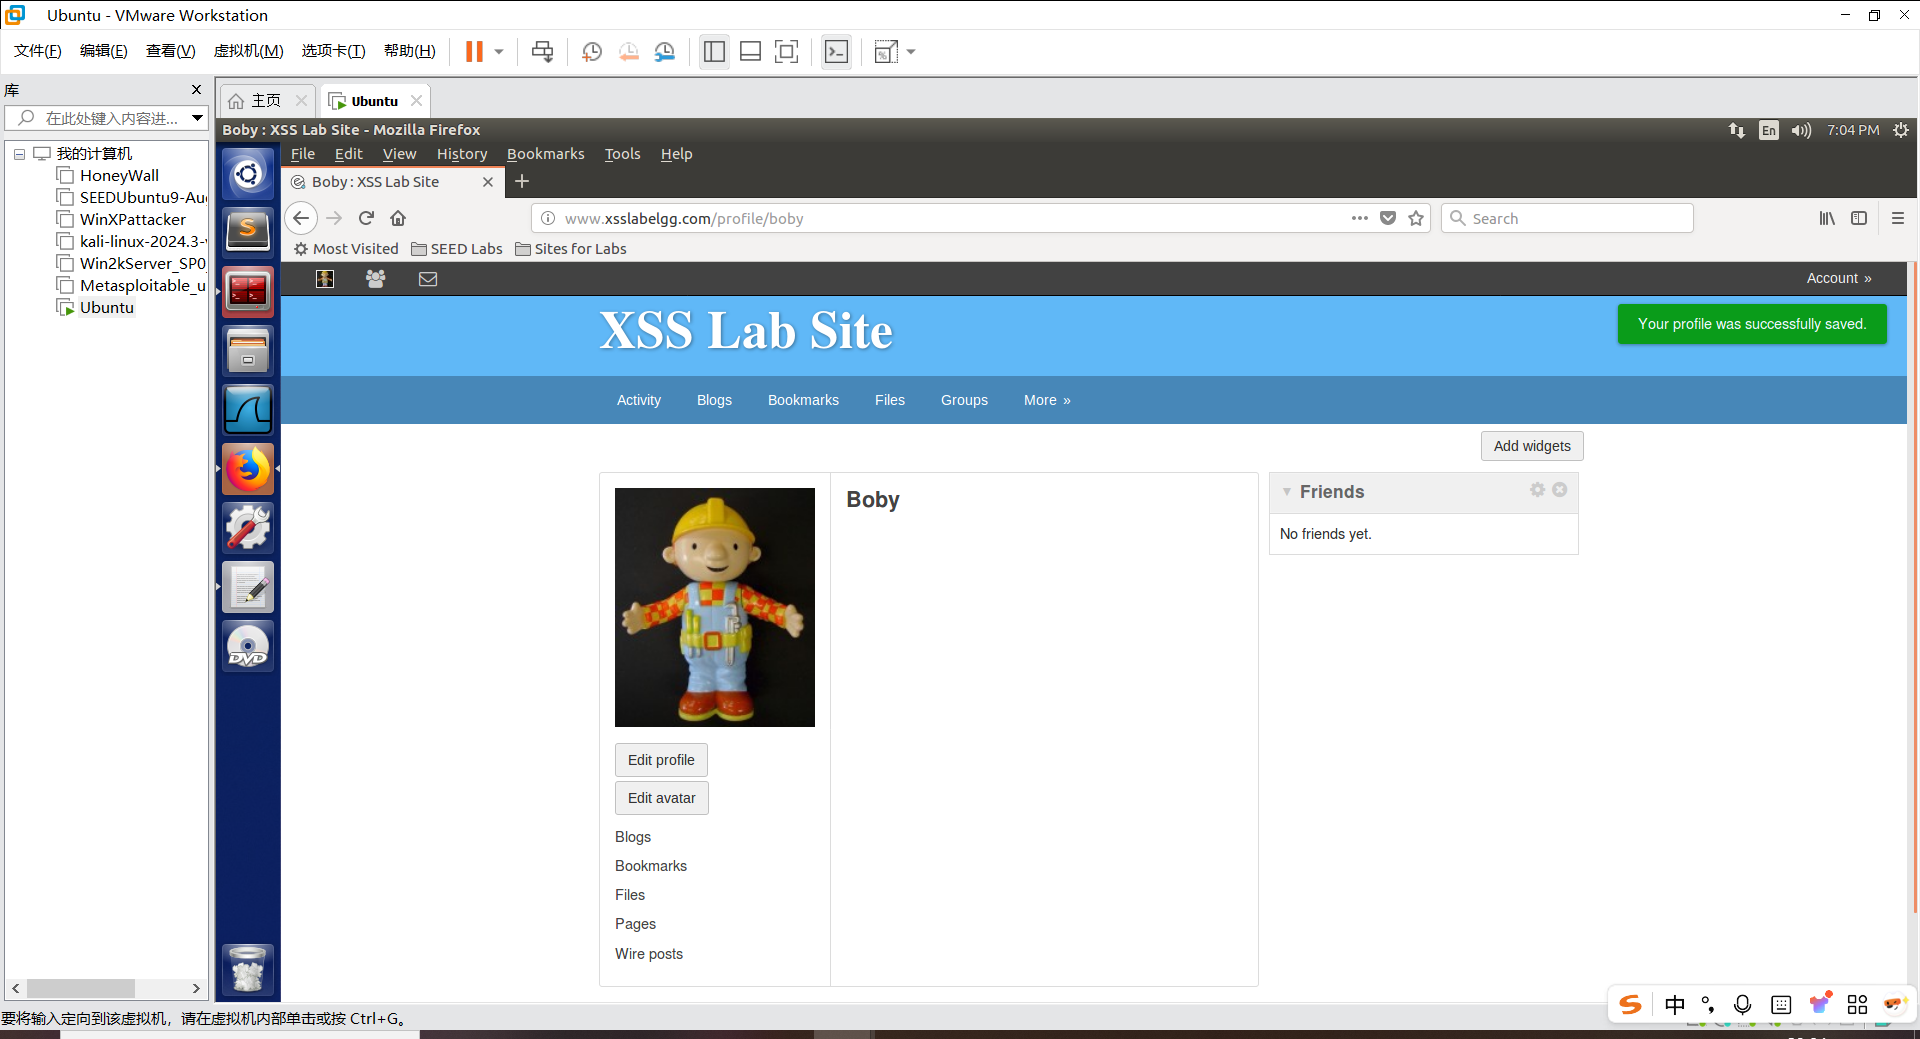Toggle the thumbnail bar view icon
Screen dimensions: 1920x1039
(751, 52)
